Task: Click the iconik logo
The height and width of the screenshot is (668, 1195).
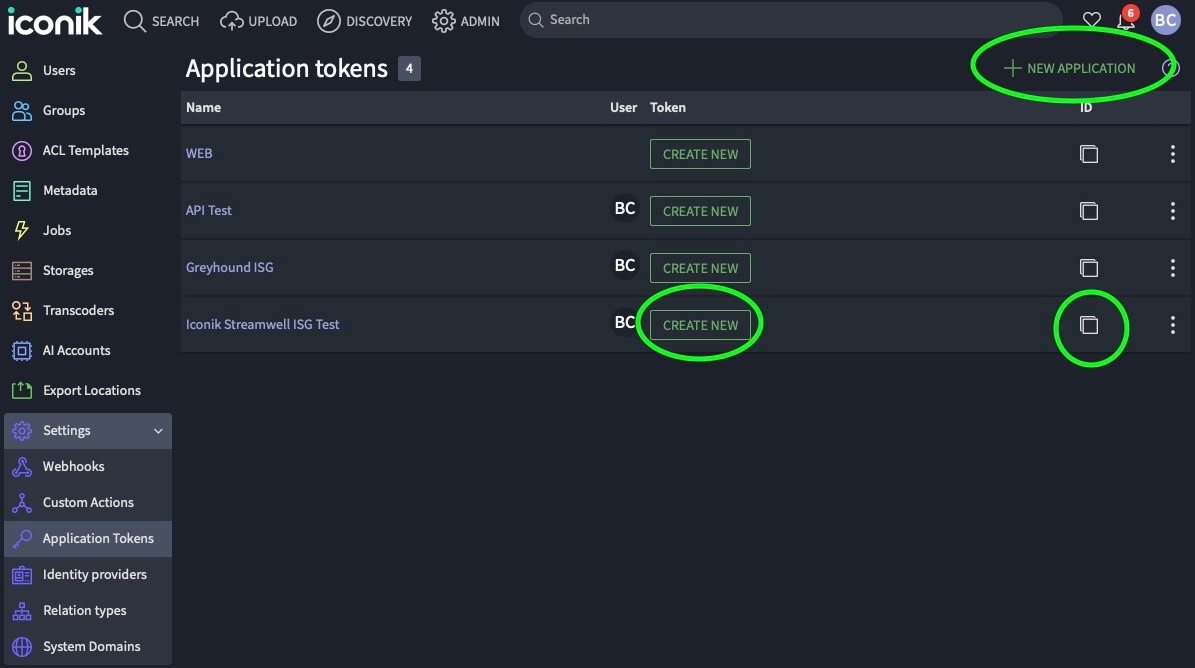Action: (55, 20)
